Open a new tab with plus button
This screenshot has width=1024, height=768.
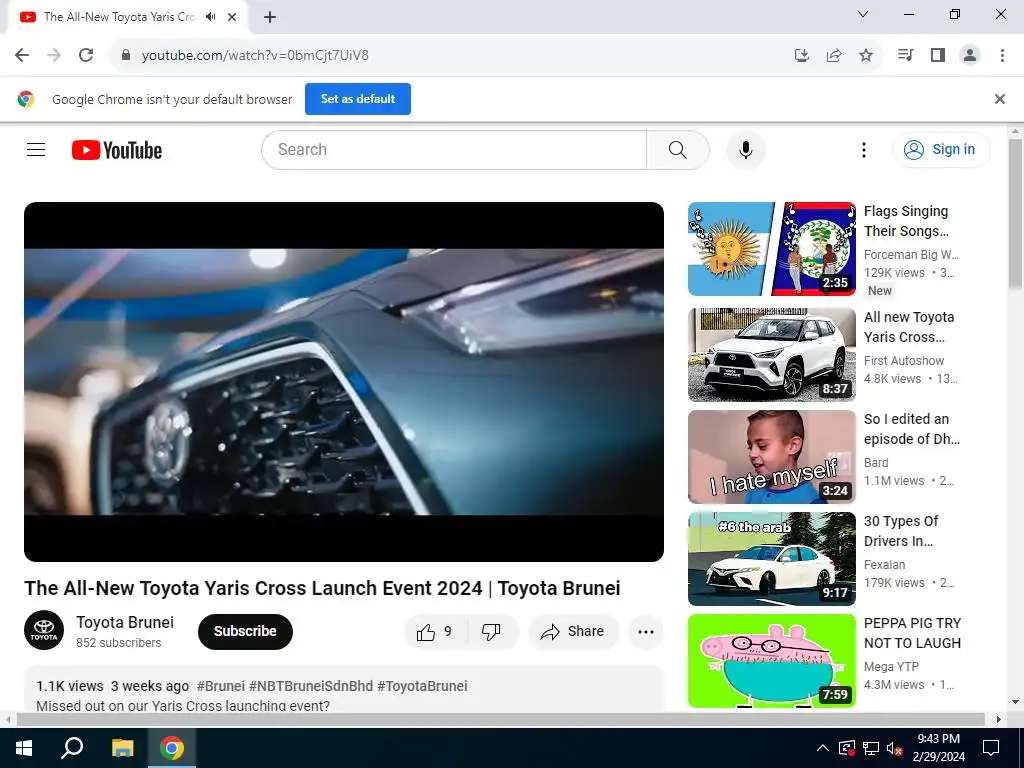pyautogui.click(x=270, y=17)
